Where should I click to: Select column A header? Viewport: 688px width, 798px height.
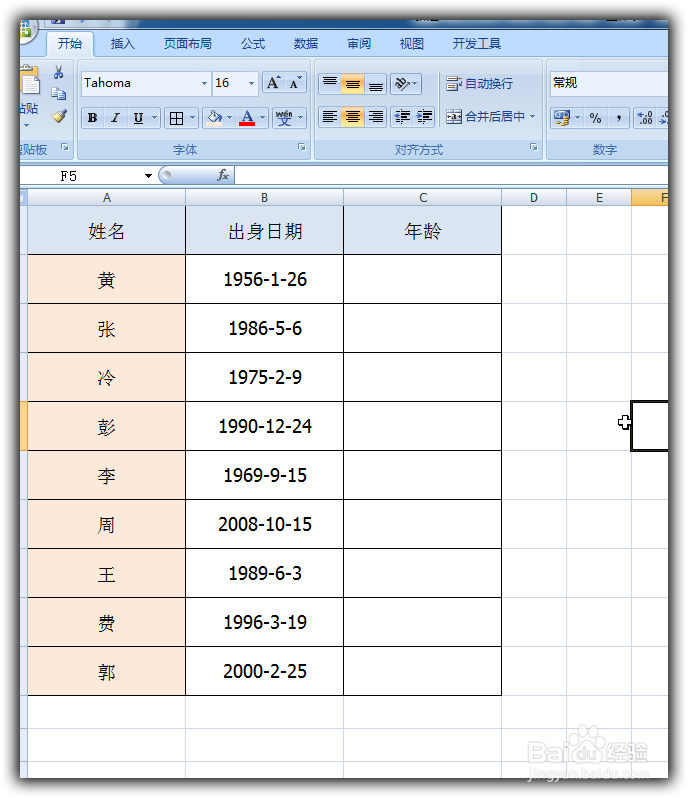[x=107, y=197]
